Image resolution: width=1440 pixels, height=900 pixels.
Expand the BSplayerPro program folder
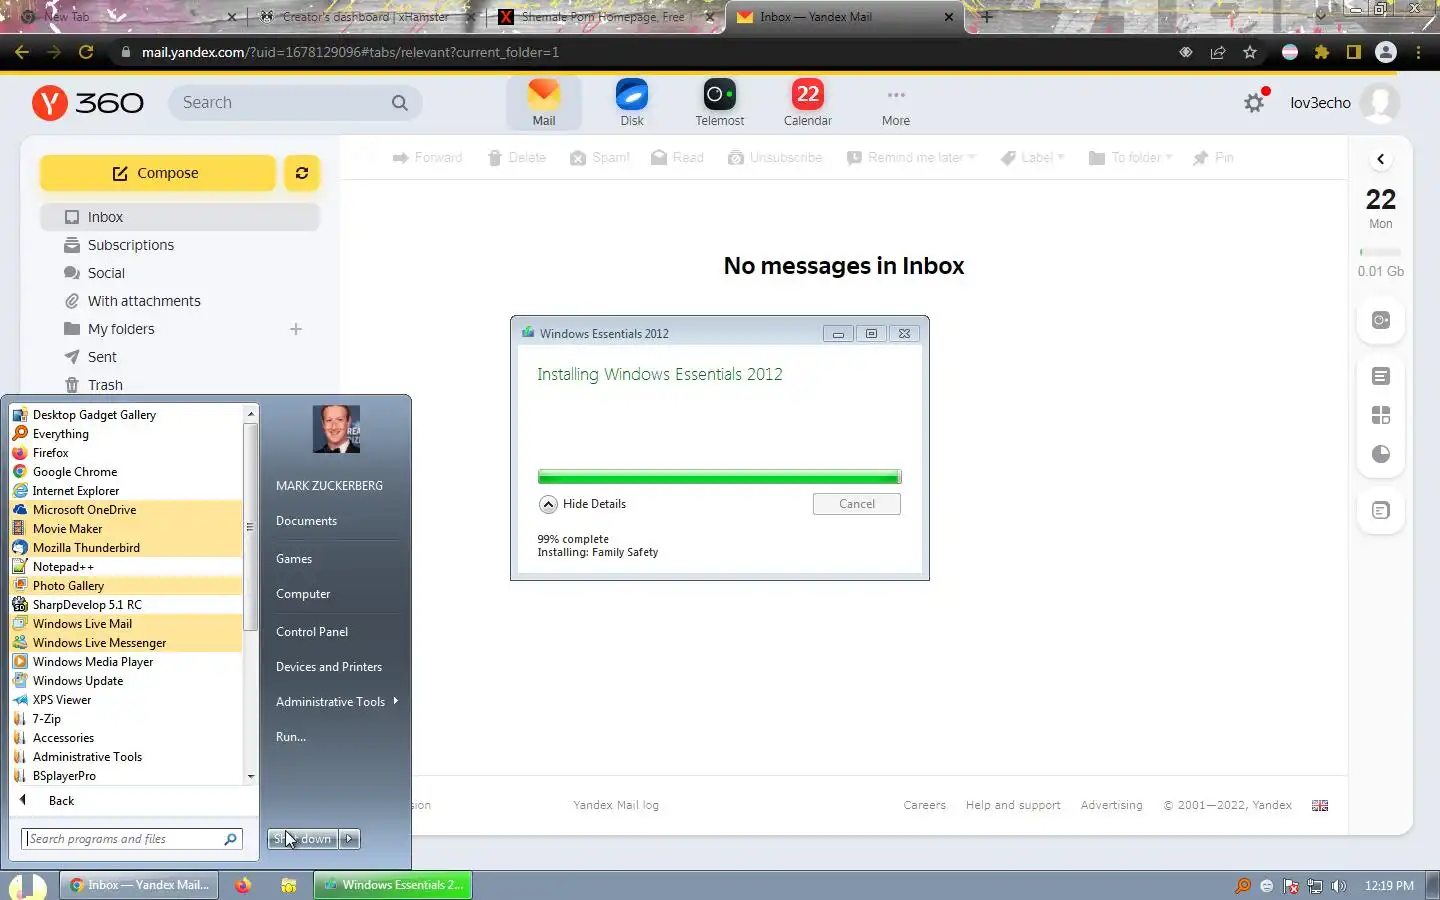point(126,776)
